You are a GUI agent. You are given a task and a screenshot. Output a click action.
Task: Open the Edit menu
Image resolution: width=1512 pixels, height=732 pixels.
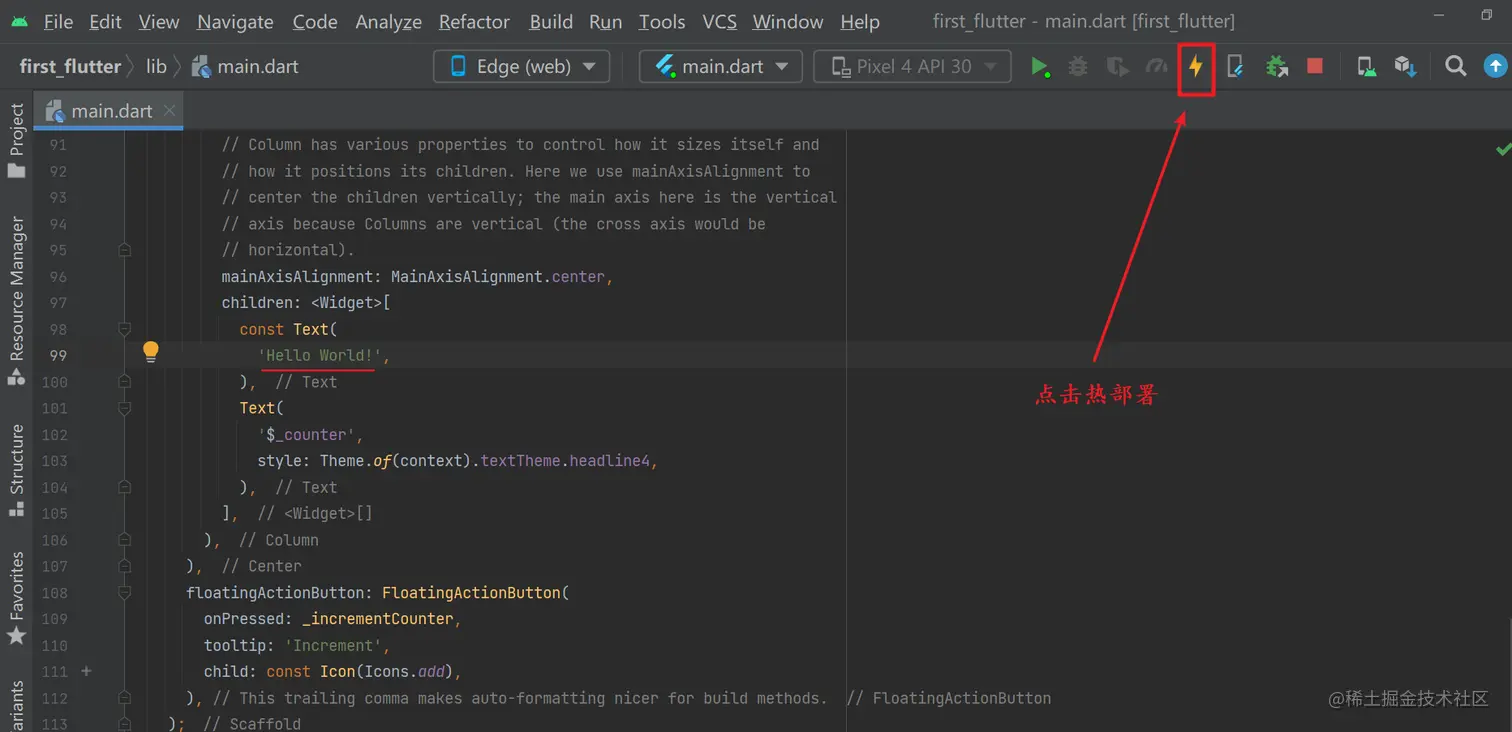pyautogui.click(x=105, y=21)
